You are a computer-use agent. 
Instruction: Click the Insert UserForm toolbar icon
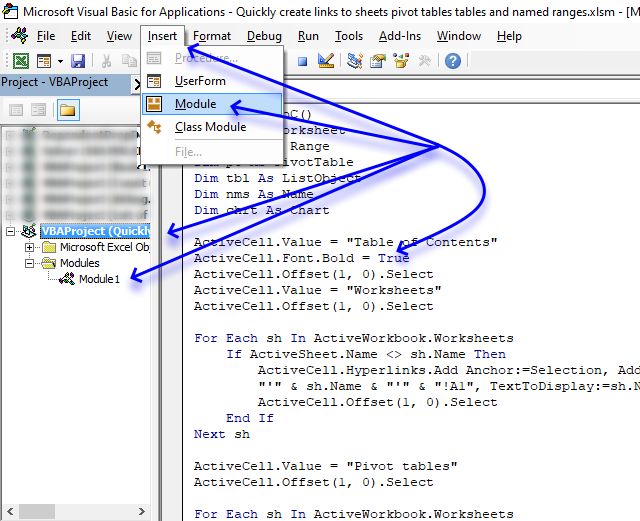click(x=44, y=61)
